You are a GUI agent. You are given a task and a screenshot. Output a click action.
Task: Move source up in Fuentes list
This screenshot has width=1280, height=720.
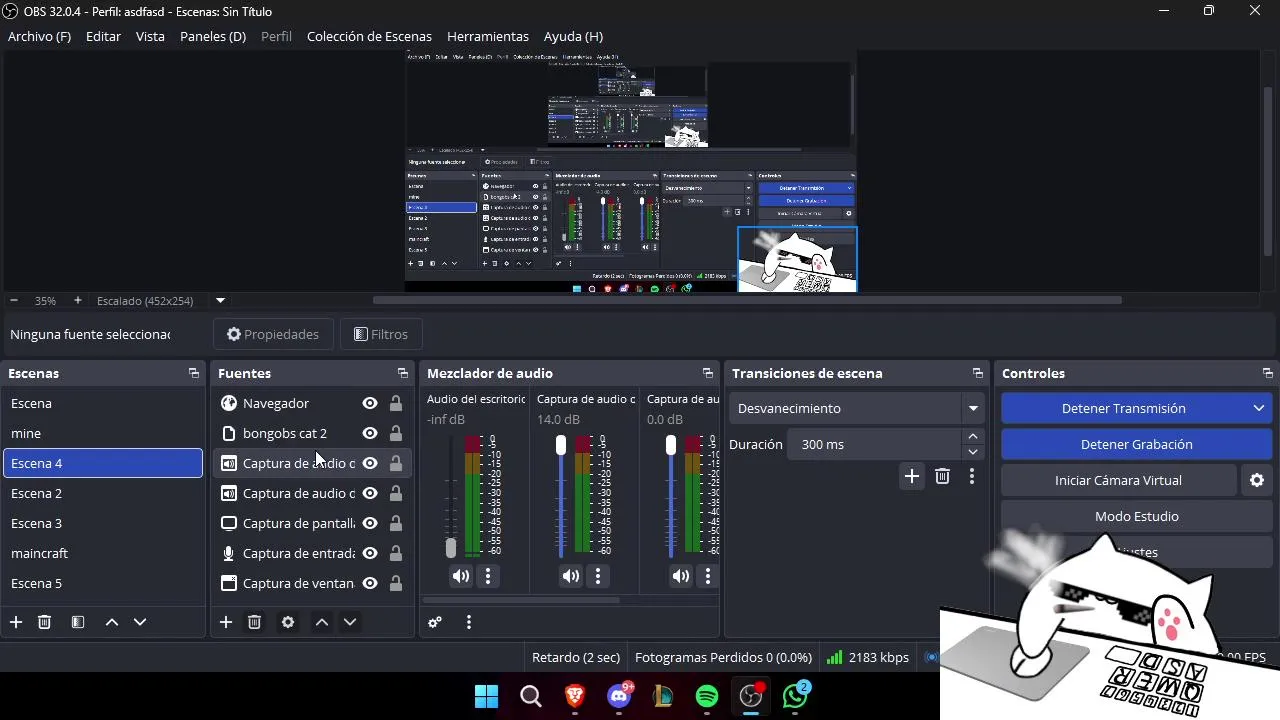[322, 622]
